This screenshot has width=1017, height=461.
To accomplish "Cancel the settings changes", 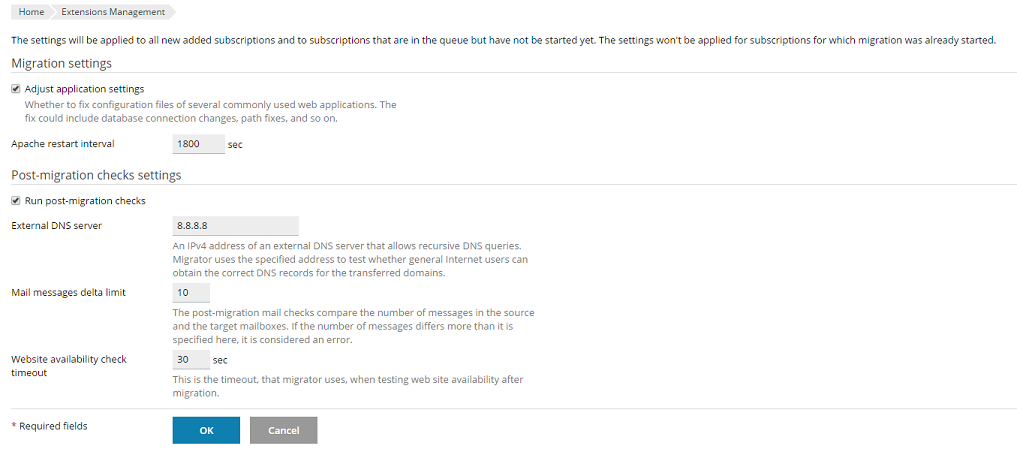I will point(284,430).
